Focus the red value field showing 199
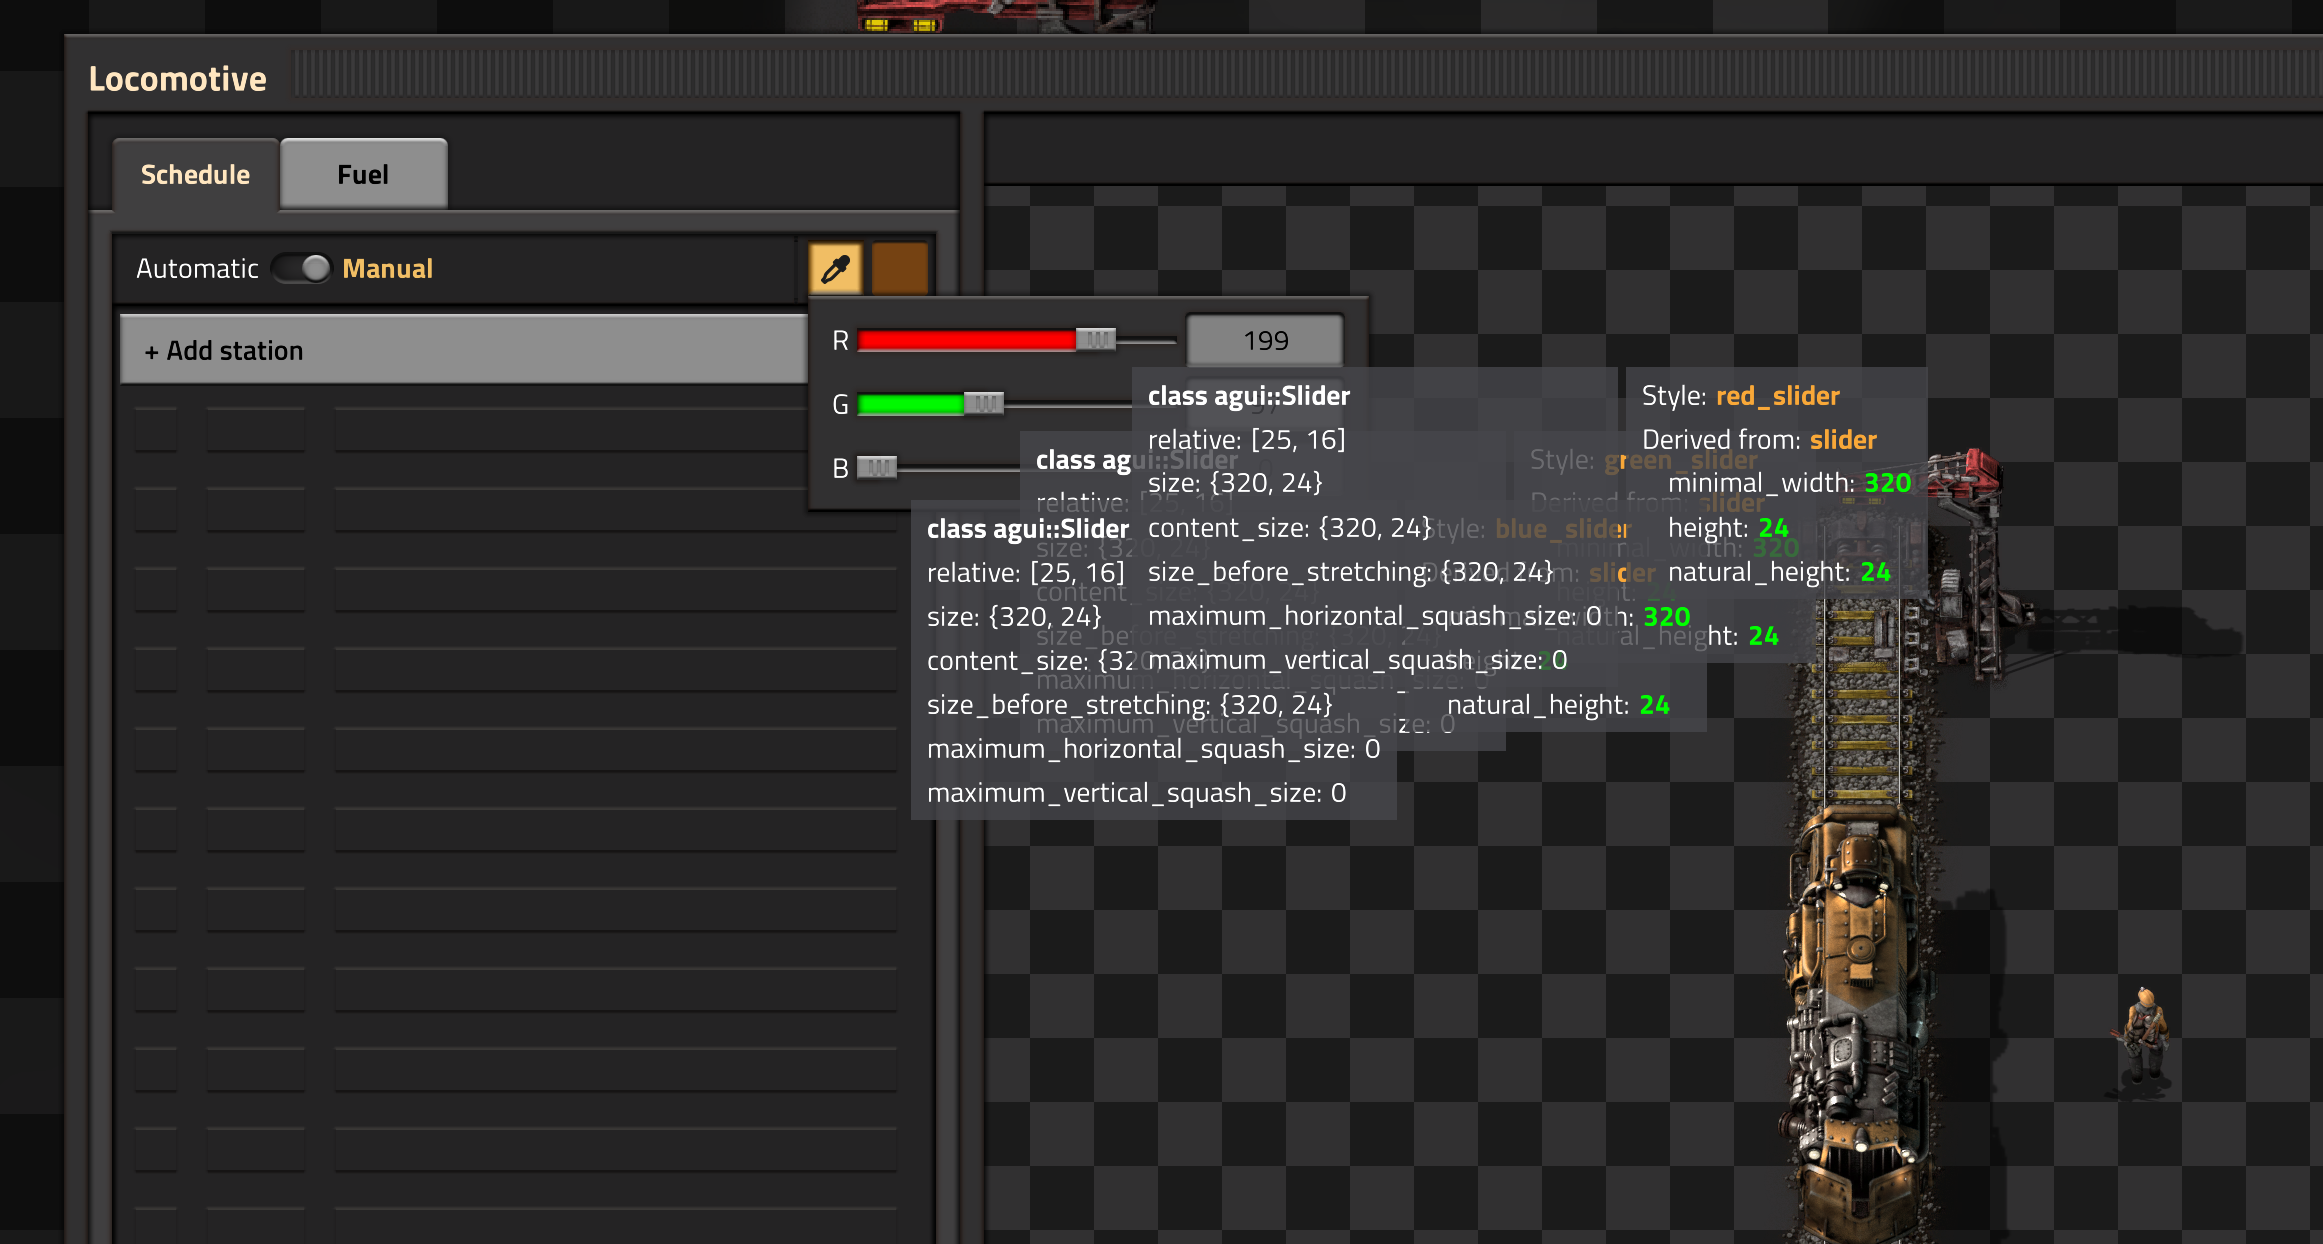This screenshot has width=2323, height=1244. [x=1265, y=341]
